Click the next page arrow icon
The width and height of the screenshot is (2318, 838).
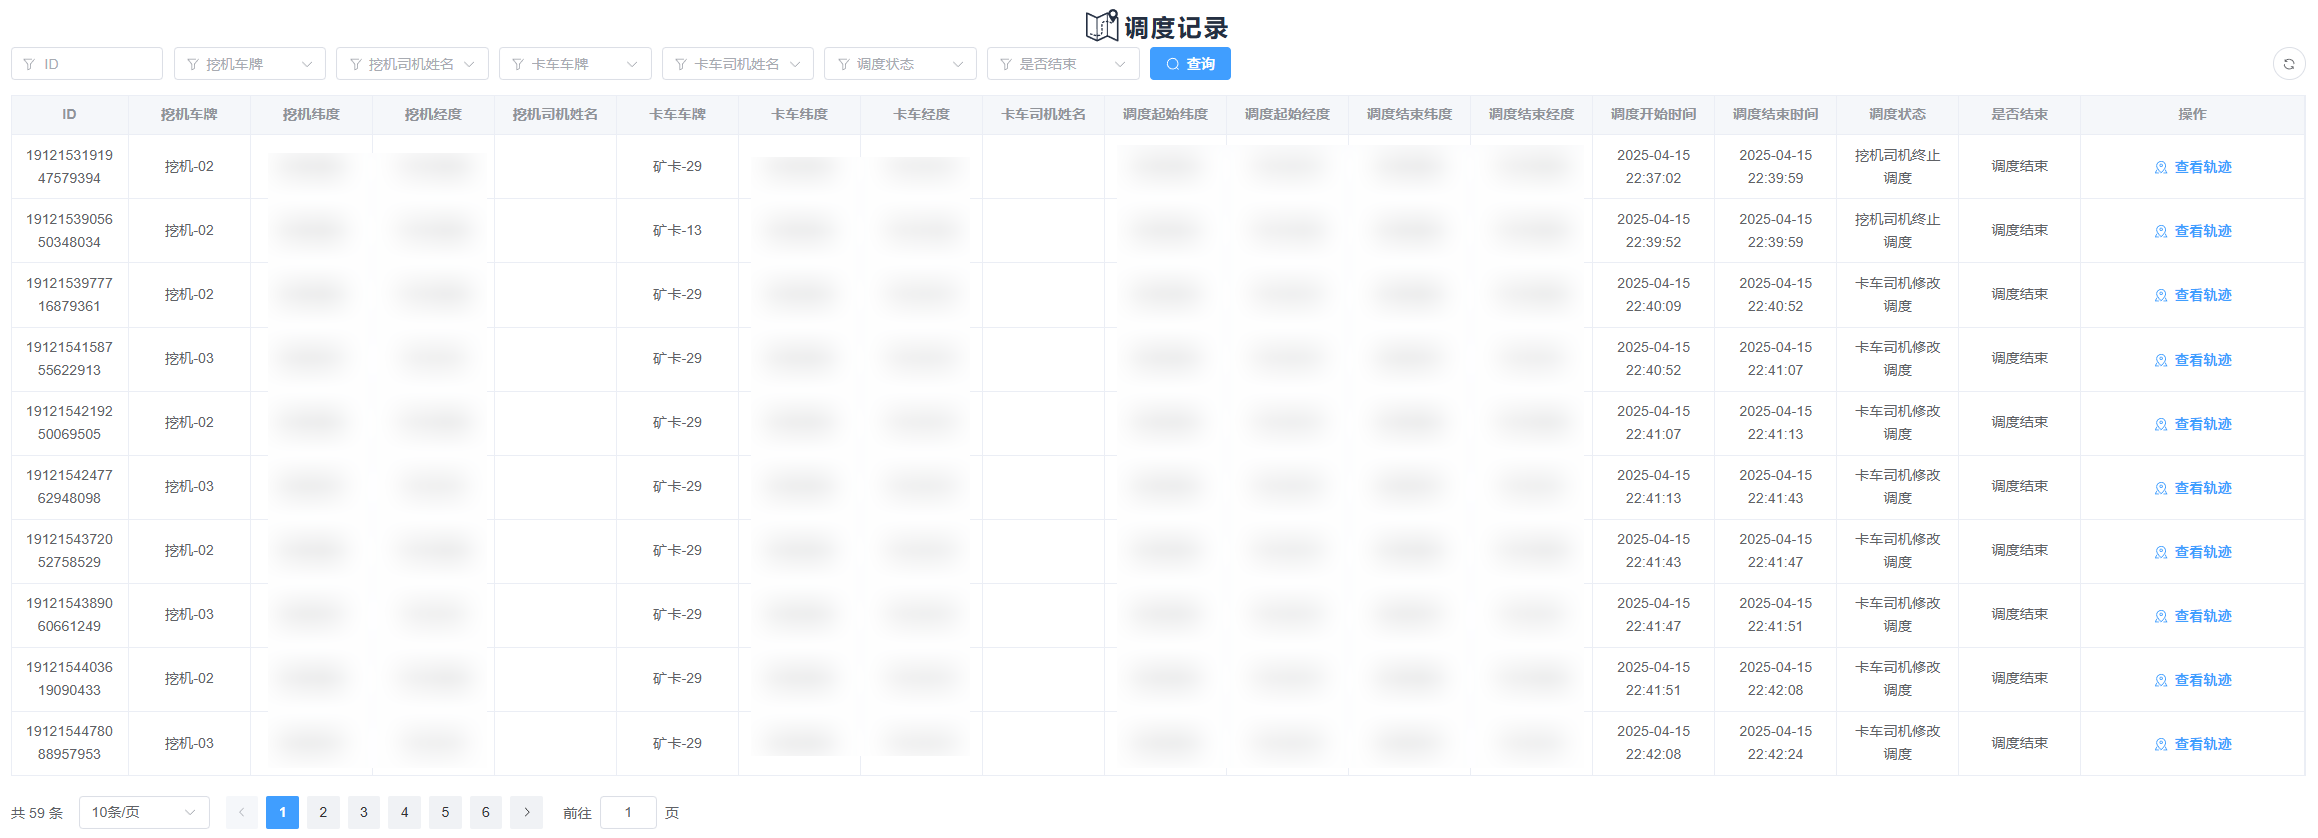526,812
